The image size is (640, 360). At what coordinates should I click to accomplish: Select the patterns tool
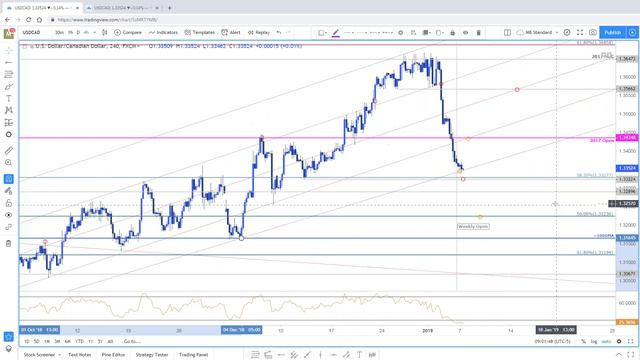[9, 110]
